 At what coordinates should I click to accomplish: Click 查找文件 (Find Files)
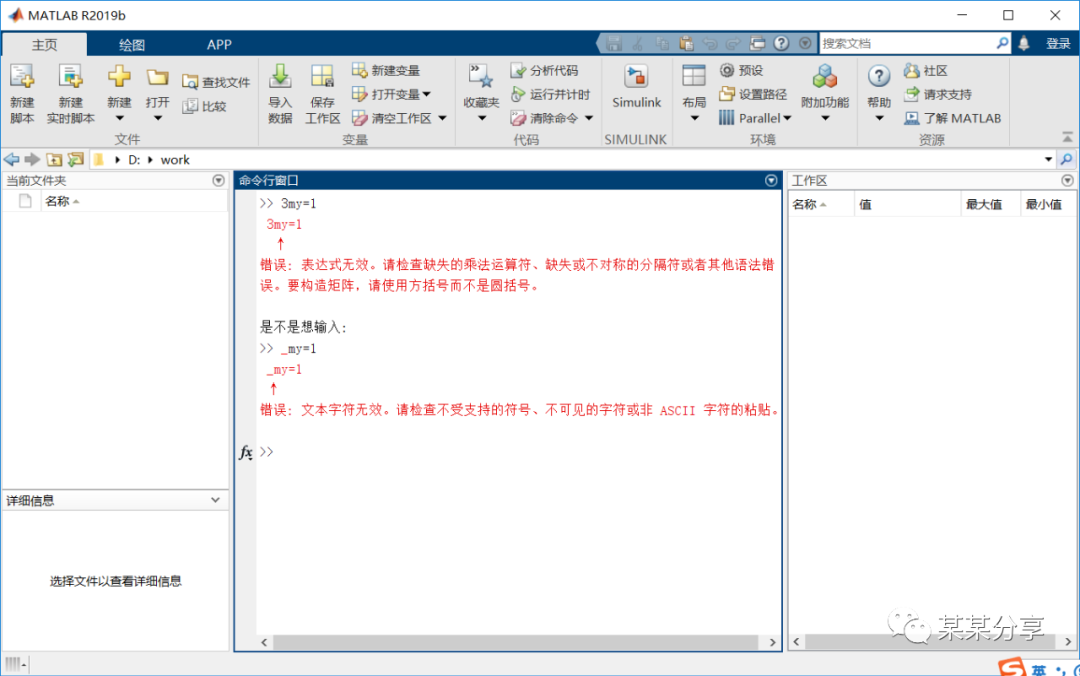[216, 82]
